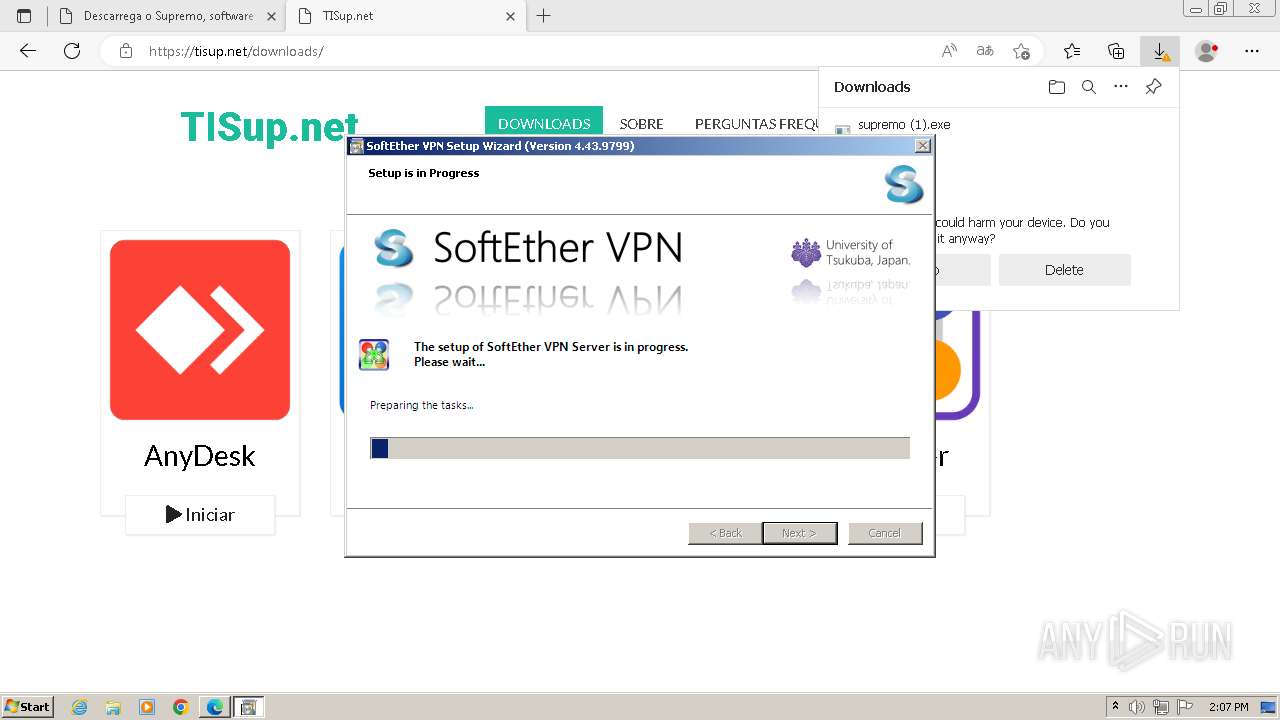Open Edge Settings and more menu
The image size is (1280, 720).
tap(1252, 51)
